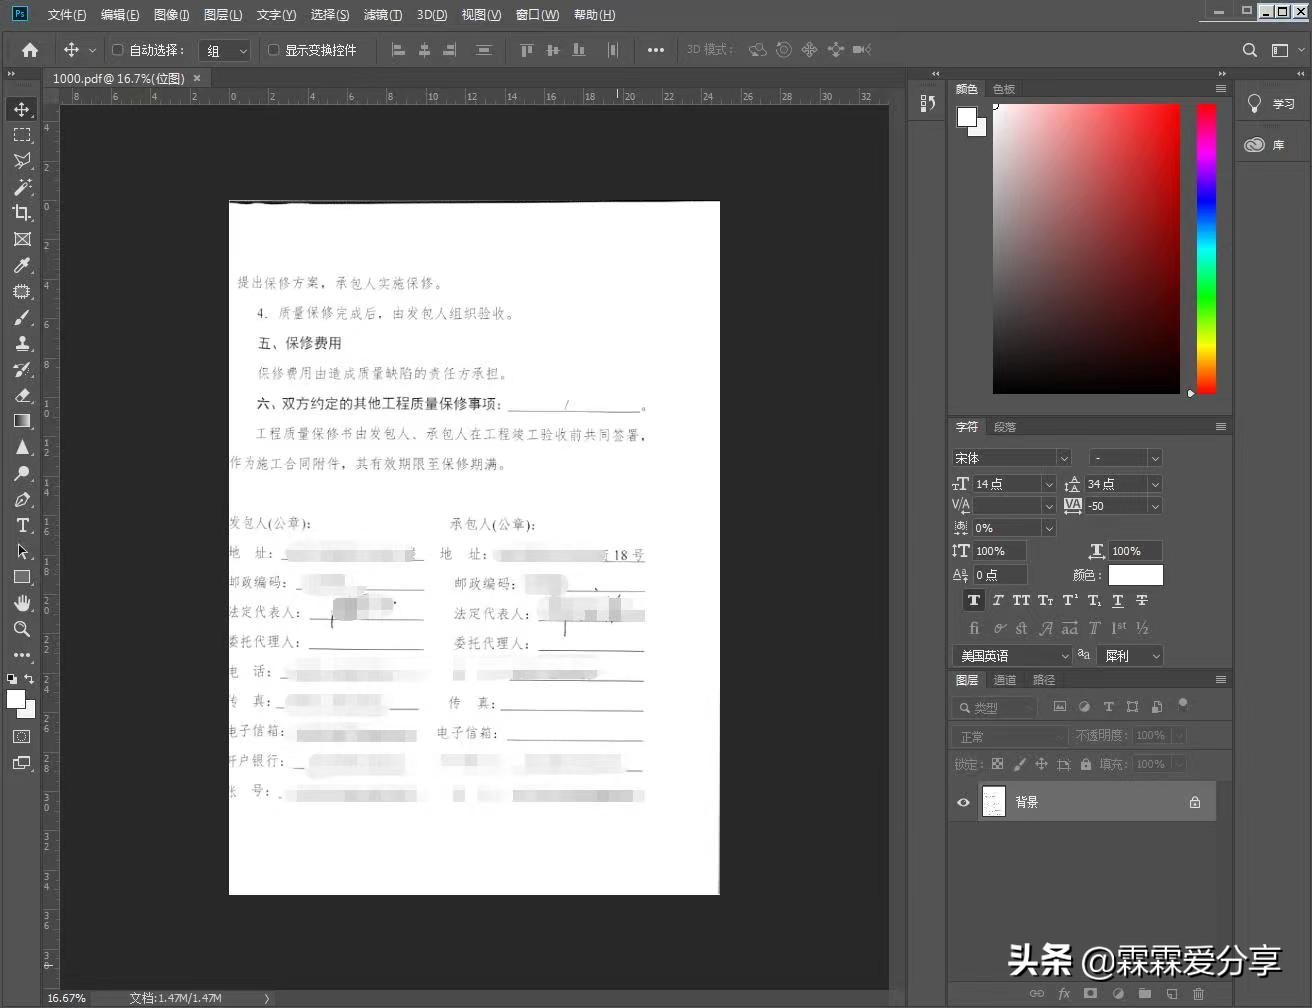Select the Path Selection tool
Image resolution: width=1312 pixels, height=1008 pixels.
22,551
